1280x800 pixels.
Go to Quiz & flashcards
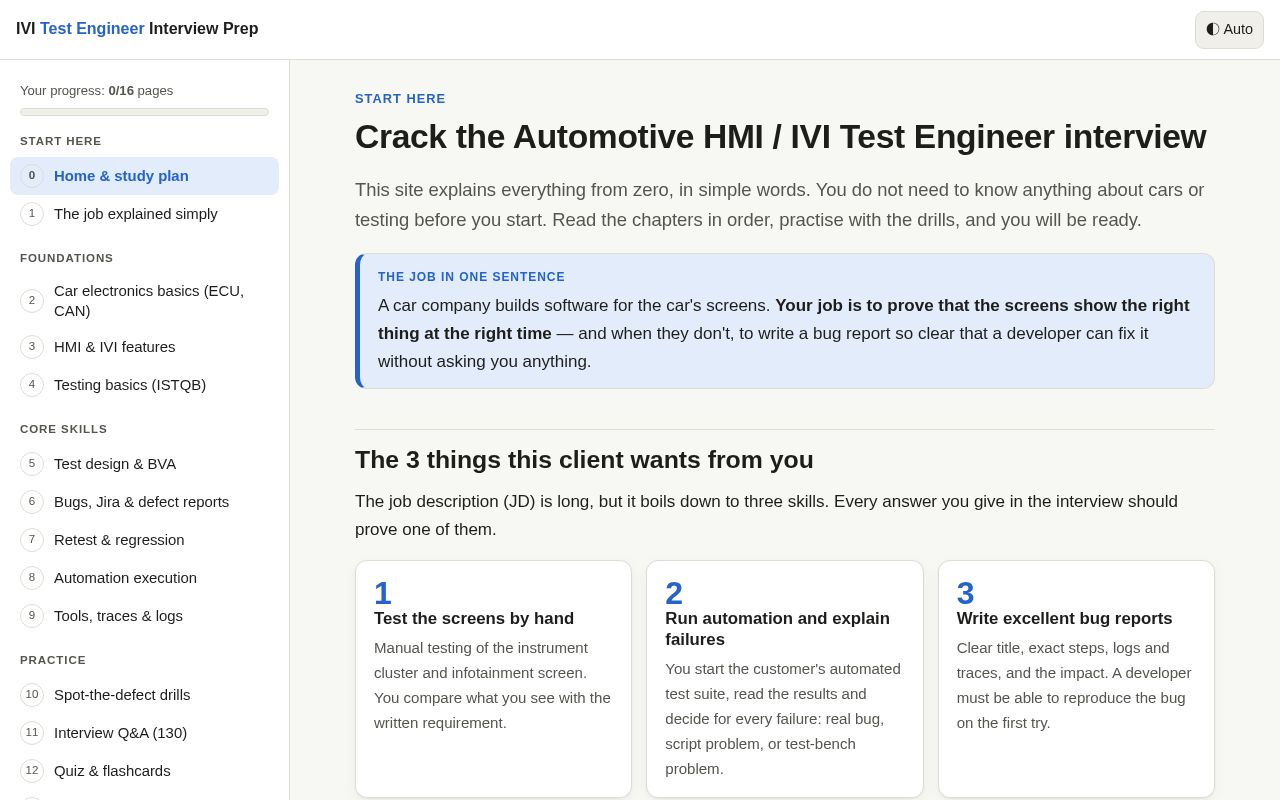(144, 771)
